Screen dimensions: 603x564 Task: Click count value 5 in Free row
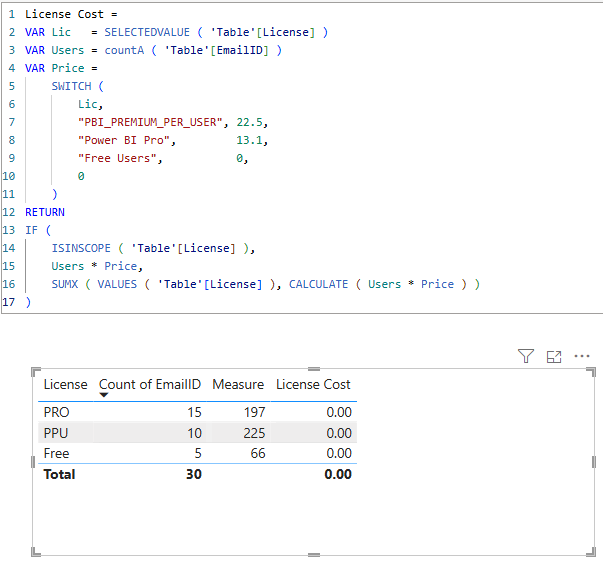[x=198, y=453]
